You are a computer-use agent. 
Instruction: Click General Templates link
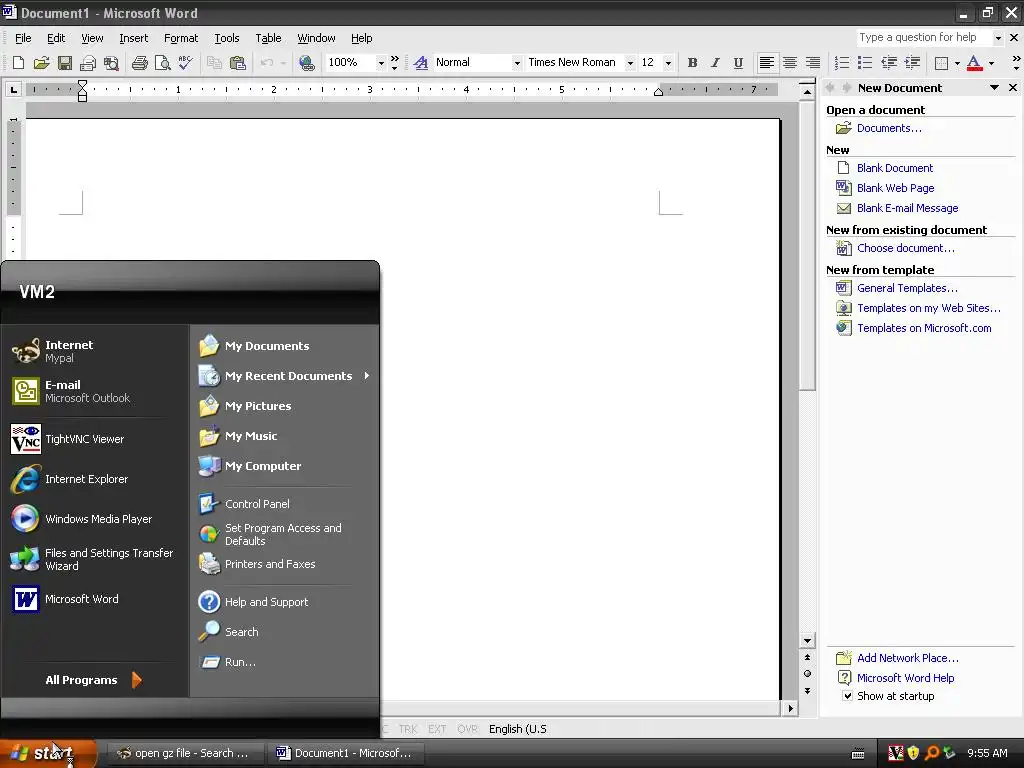pyautogui.click(x=907, y=288)
